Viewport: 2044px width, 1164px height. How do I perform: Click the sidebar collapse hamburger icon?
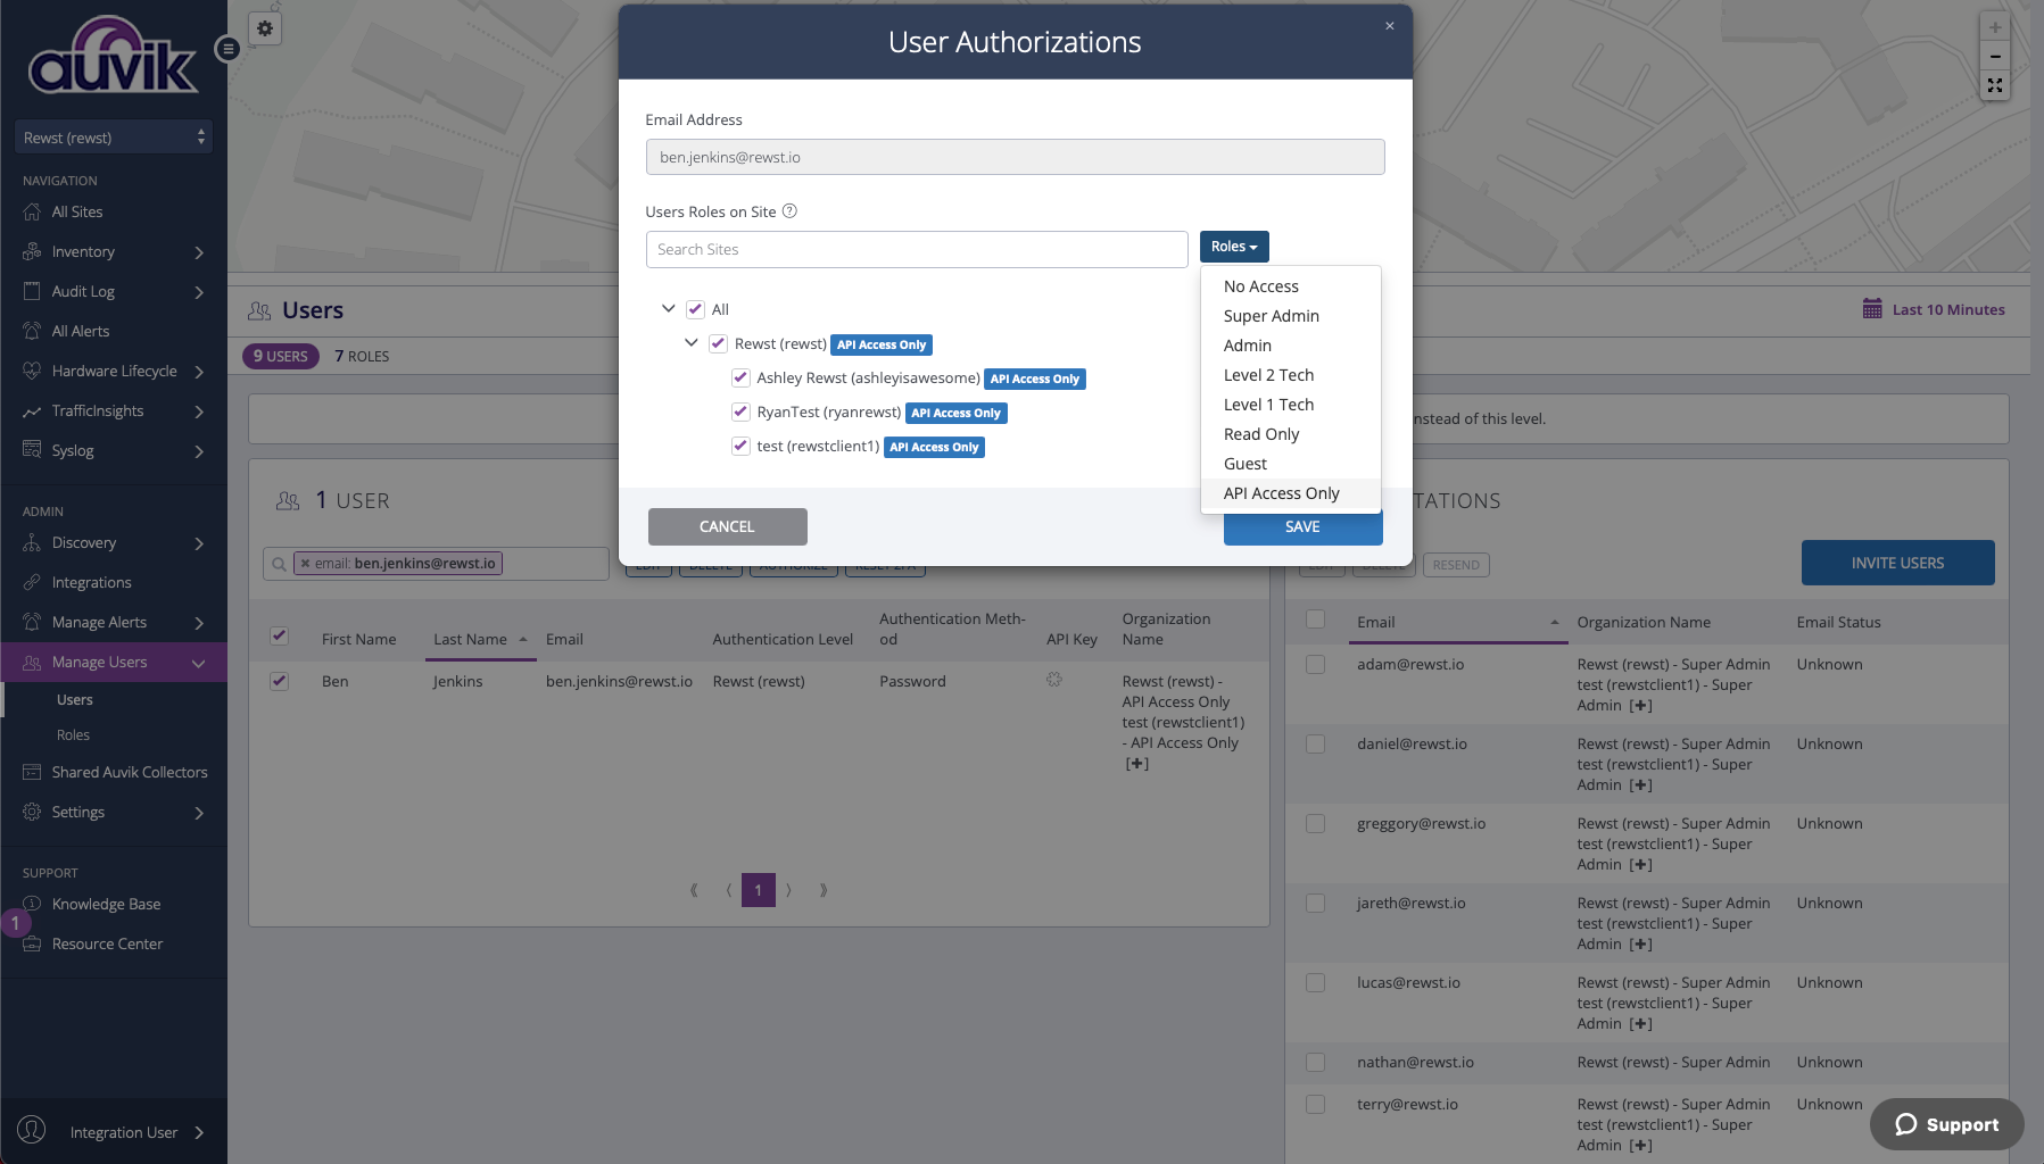tap(228, 48)
